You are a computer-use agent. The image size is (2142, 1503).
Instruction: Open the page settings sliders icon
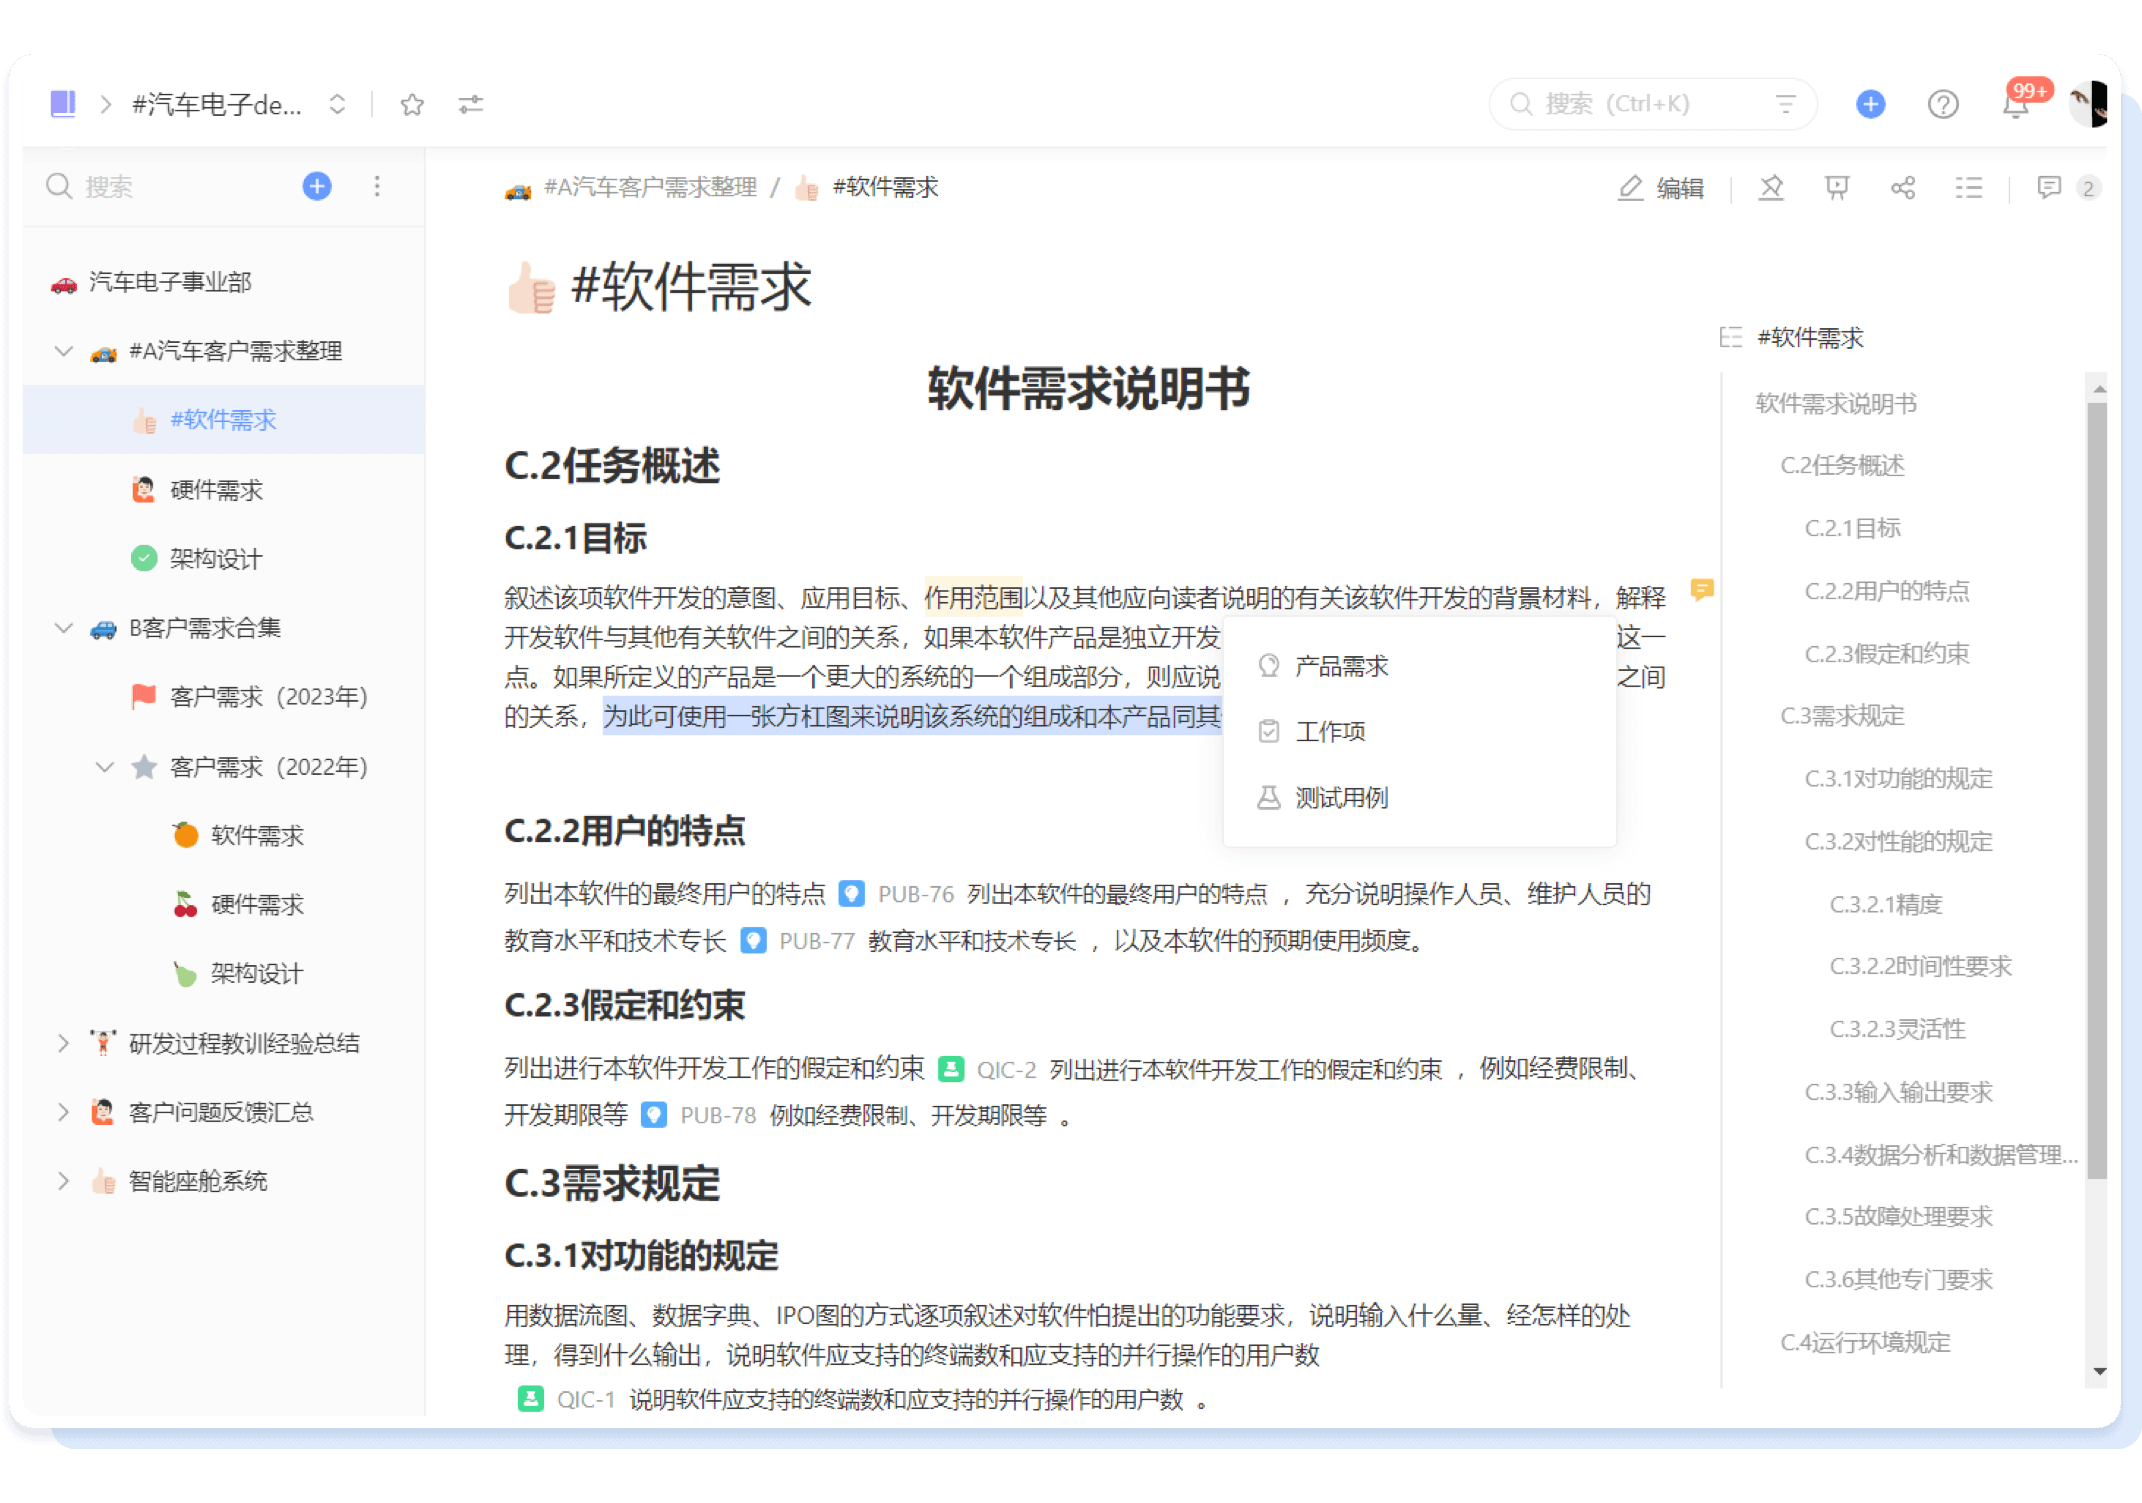coord(471,104)
